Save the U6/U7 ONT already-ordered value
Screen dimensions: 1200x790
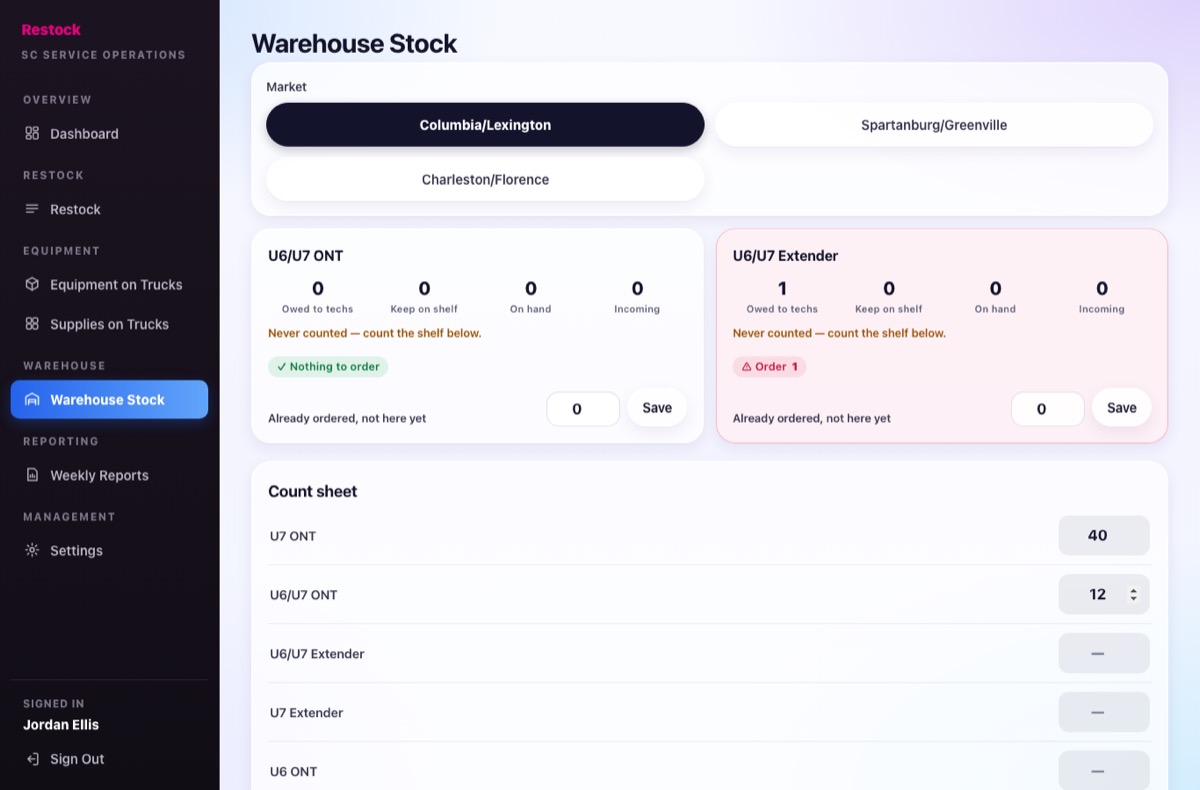657,408
